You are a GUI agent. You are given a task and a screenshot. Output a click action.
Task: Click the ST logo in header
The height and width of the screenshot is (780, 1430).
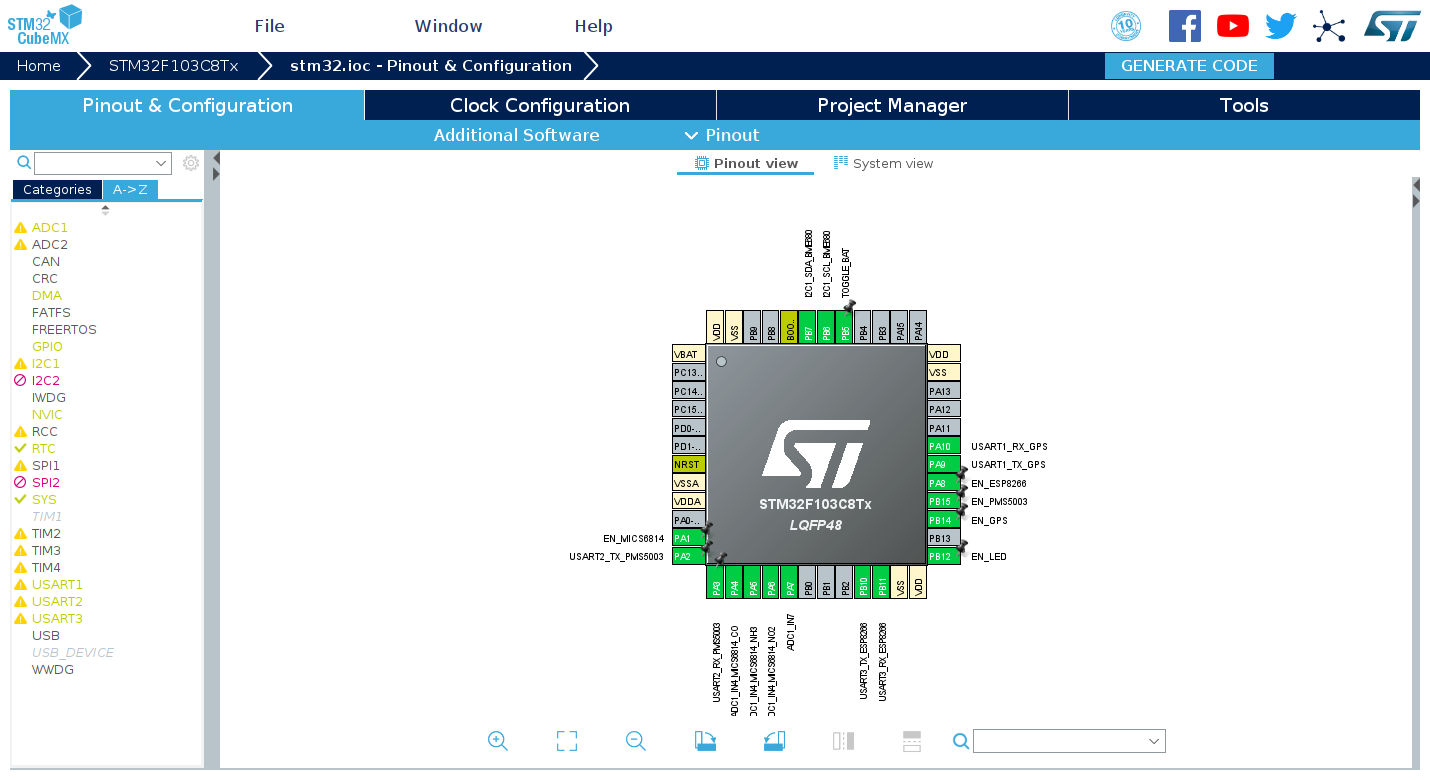pos(1392,26)
